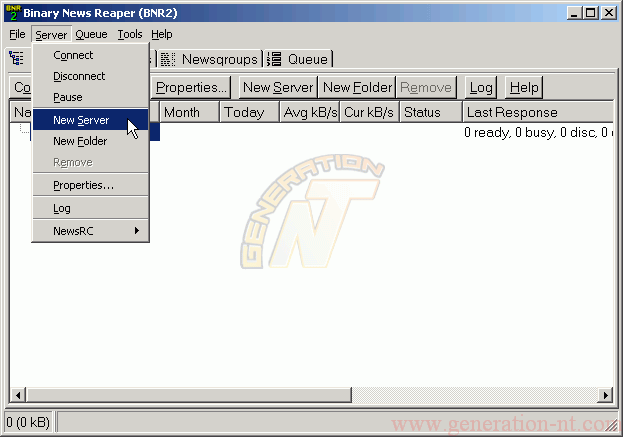Sort by the Today column header
The width and height of the screenshot is (623, 437).
pyautogui.click(x=250, y=112)
